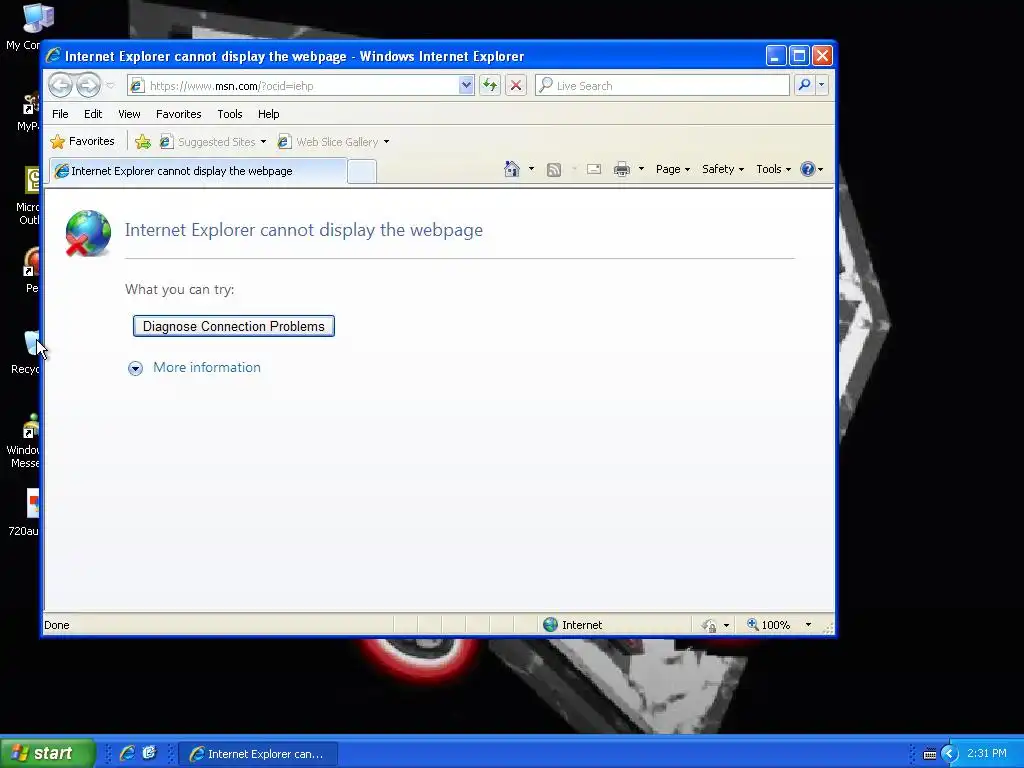1024x768 pixels.
Task: Add page to Favorites bar icon
Action: (142, 142)
